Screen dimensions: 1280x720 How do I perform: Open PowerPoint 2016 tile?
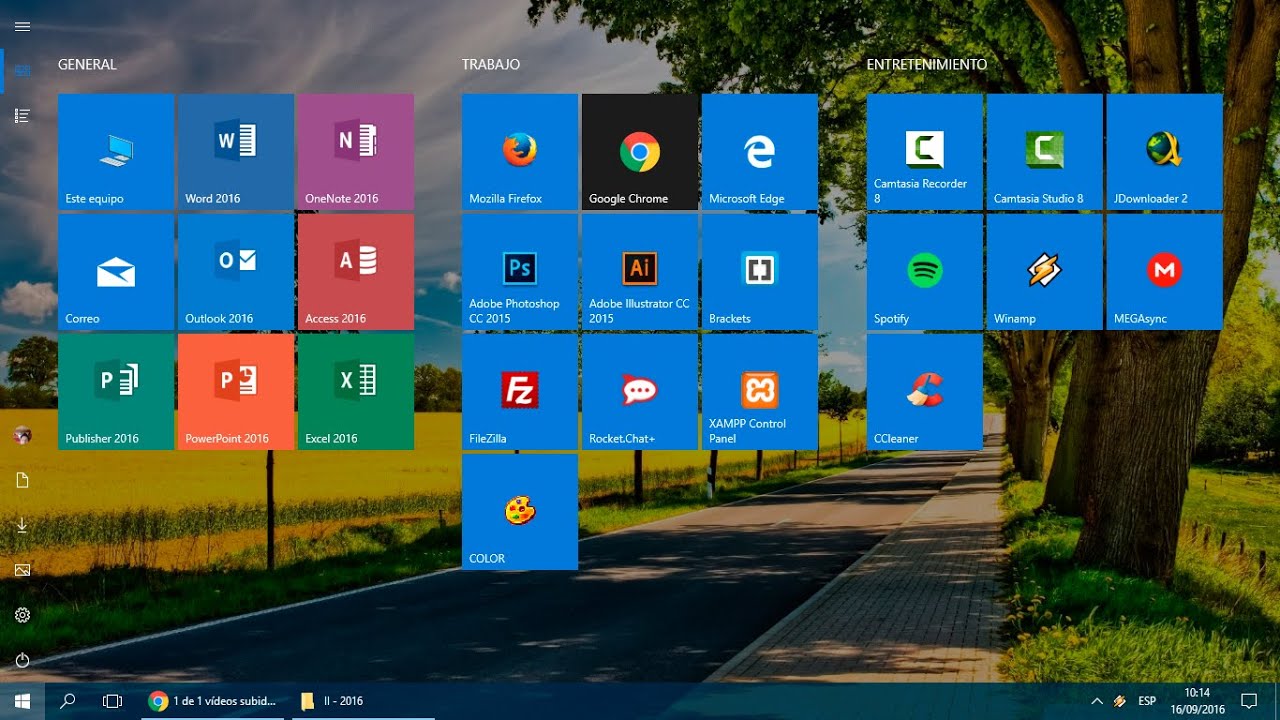pyautogui.click(x=236, y=392)
